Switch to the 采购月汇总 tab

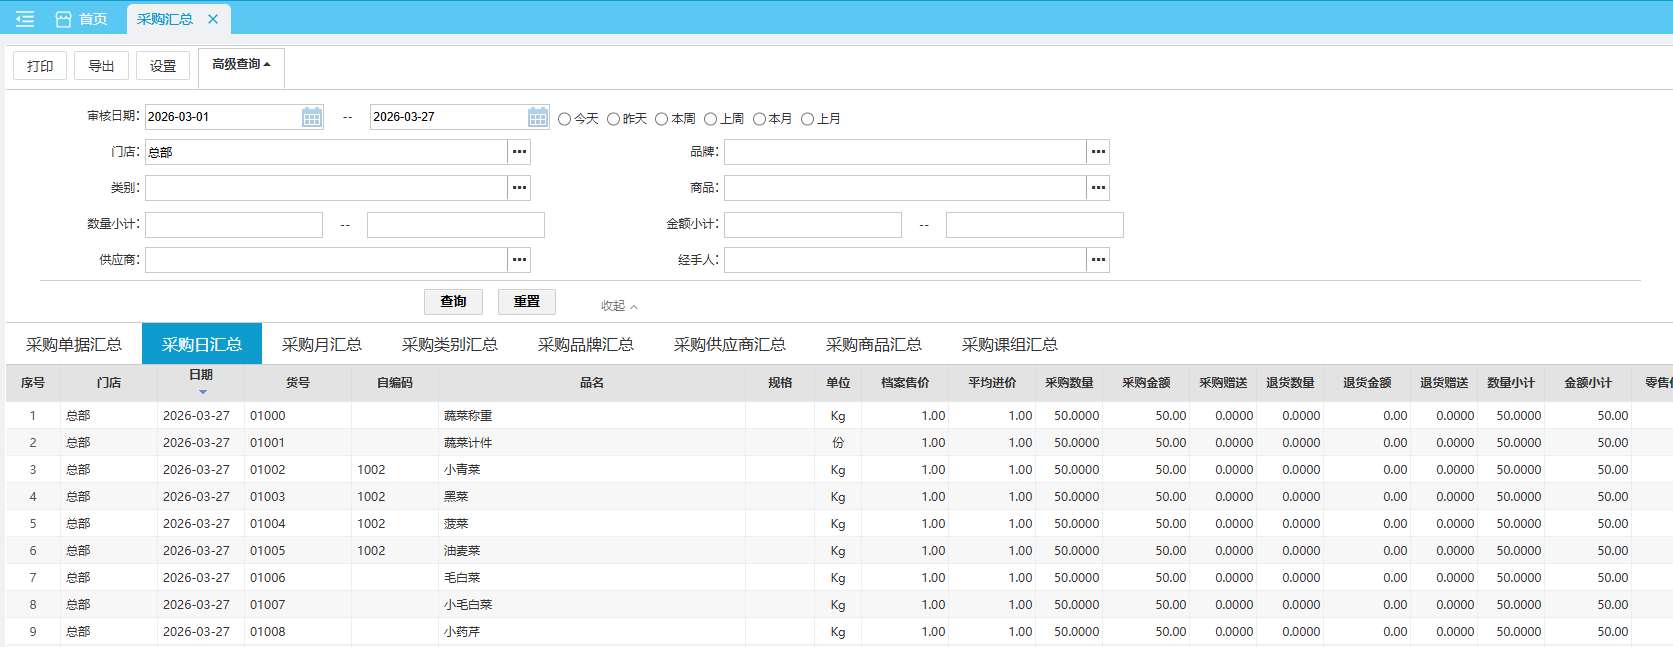tap(321, 344)
